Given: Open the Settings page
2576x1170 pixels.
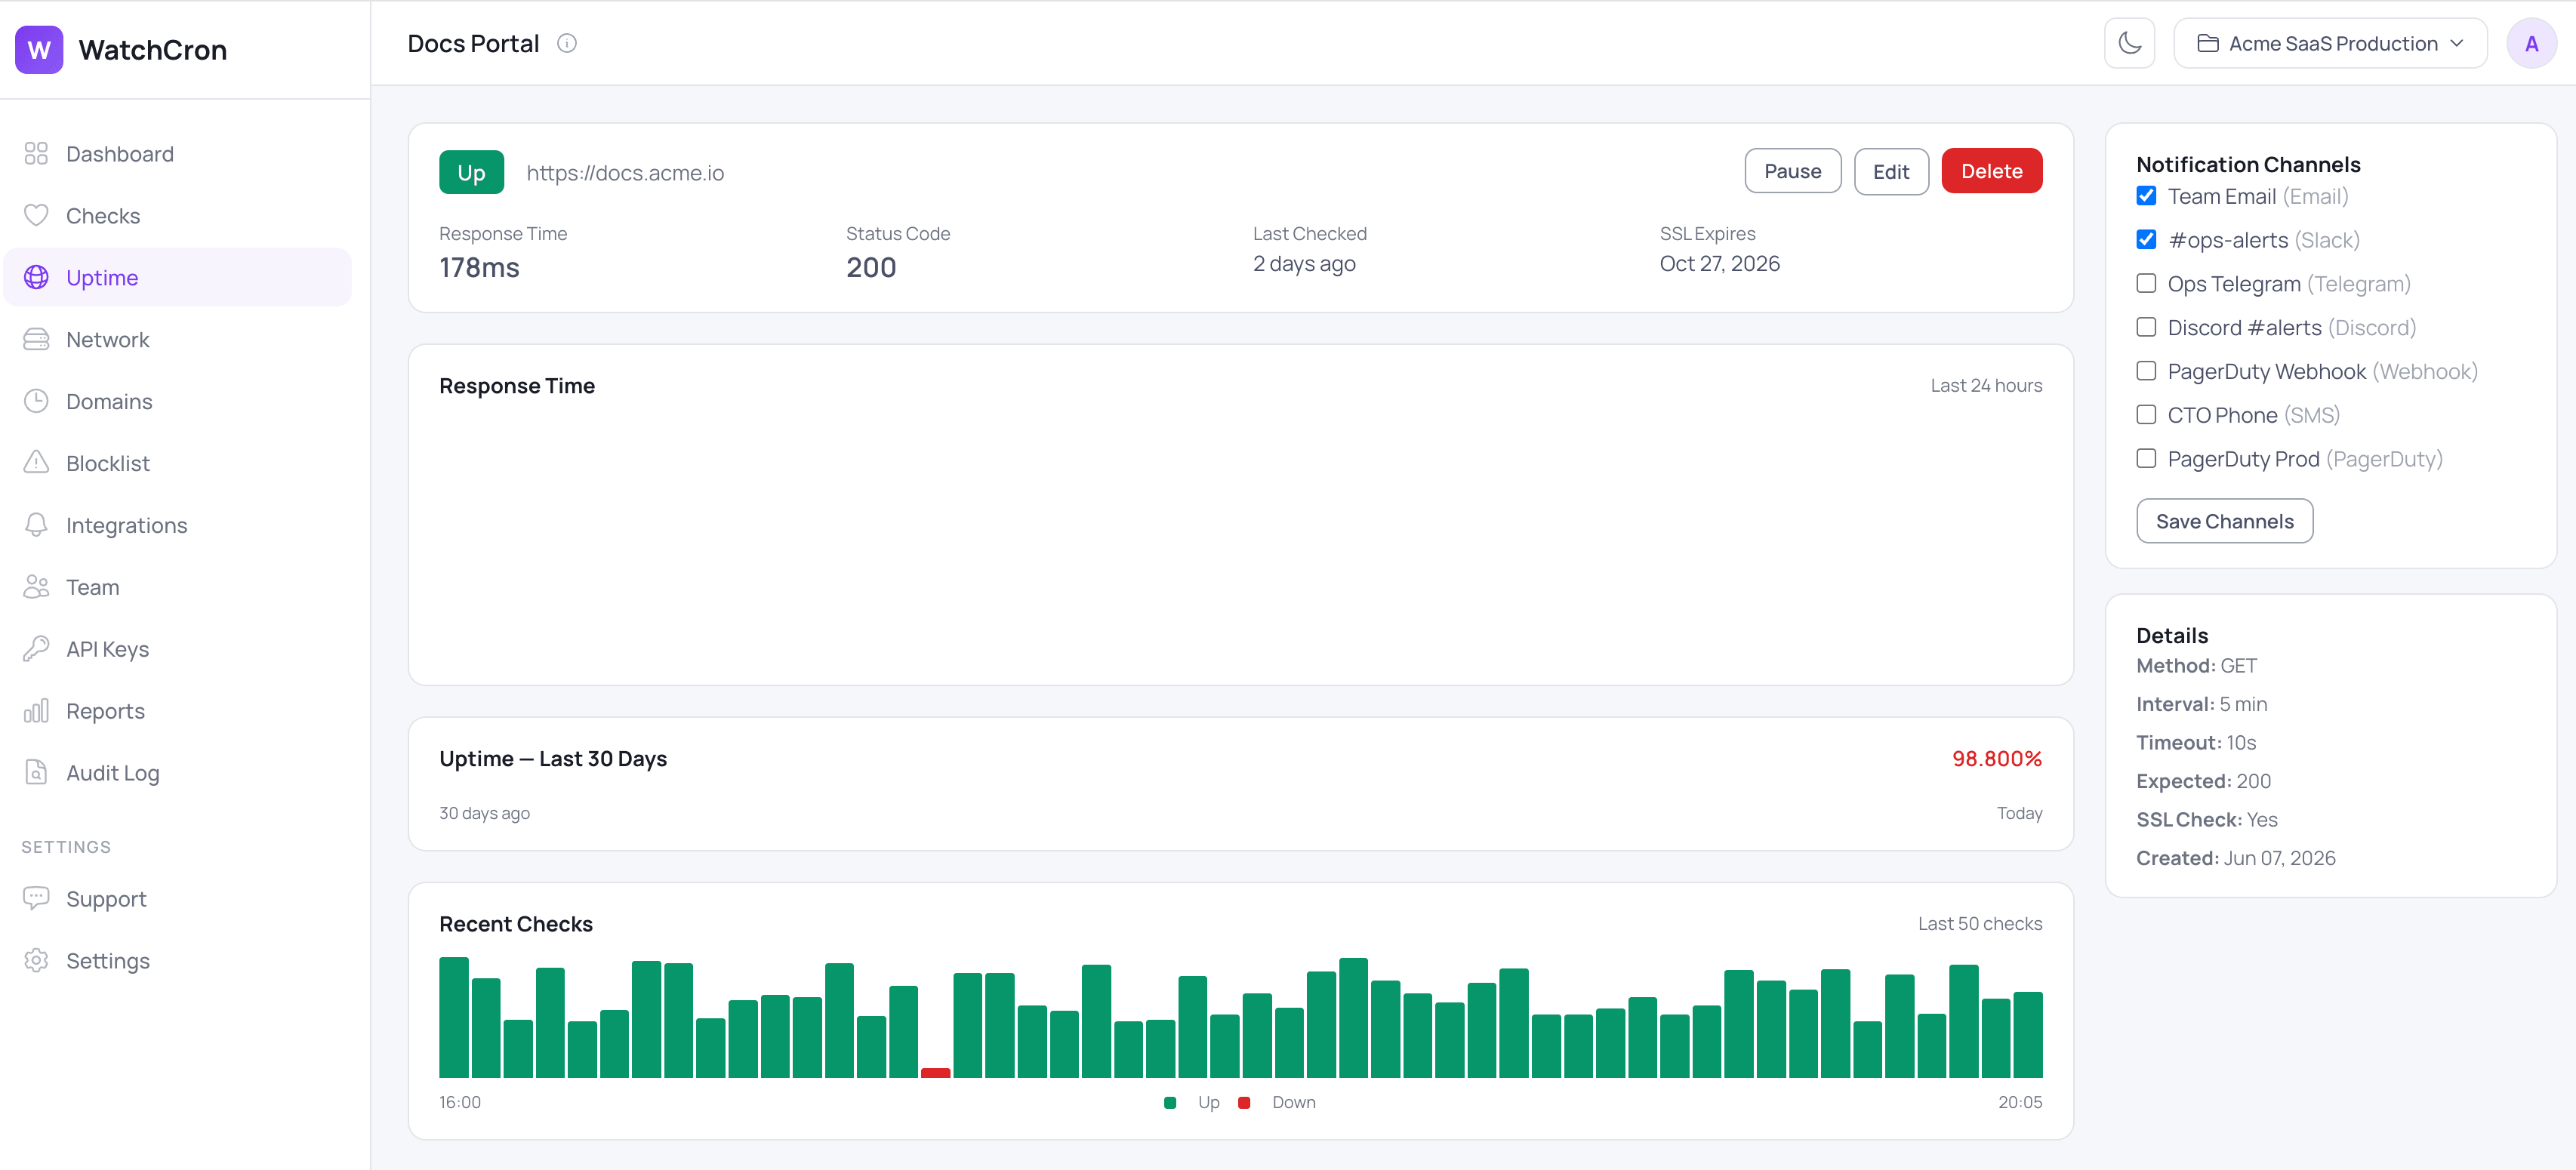Looking at the screenshot, I should coord(178,960).
